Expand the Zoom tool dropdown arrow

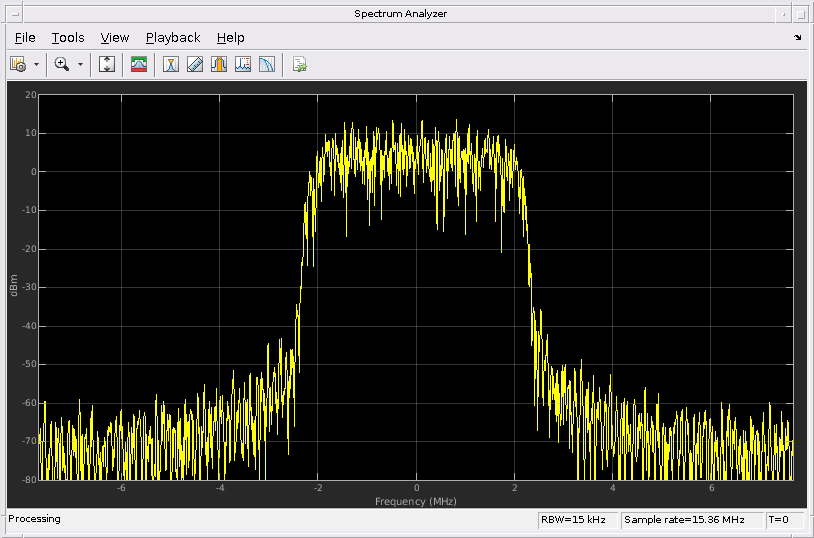pyautogui.click(x=81, y=64)
